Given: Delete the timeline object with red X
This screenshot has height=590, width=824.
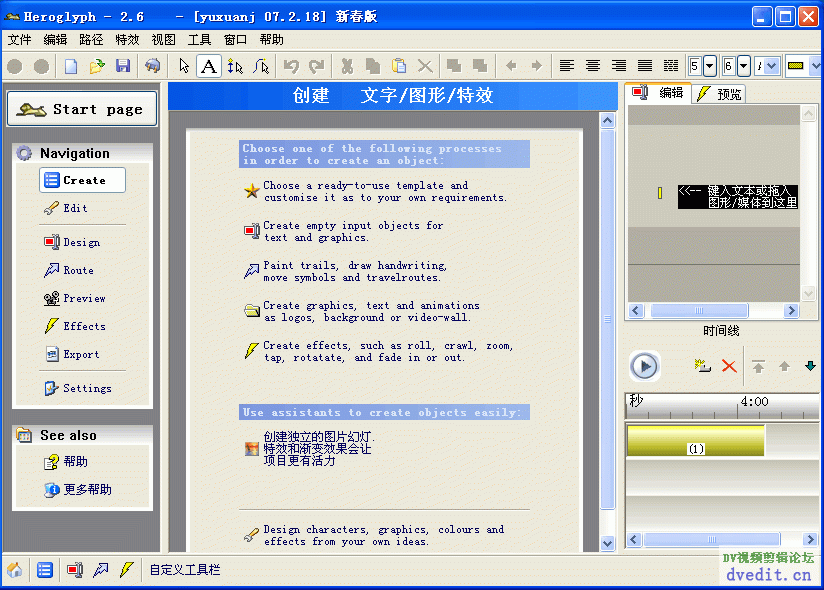Looking at the screenshot, I should coord(729,366).
